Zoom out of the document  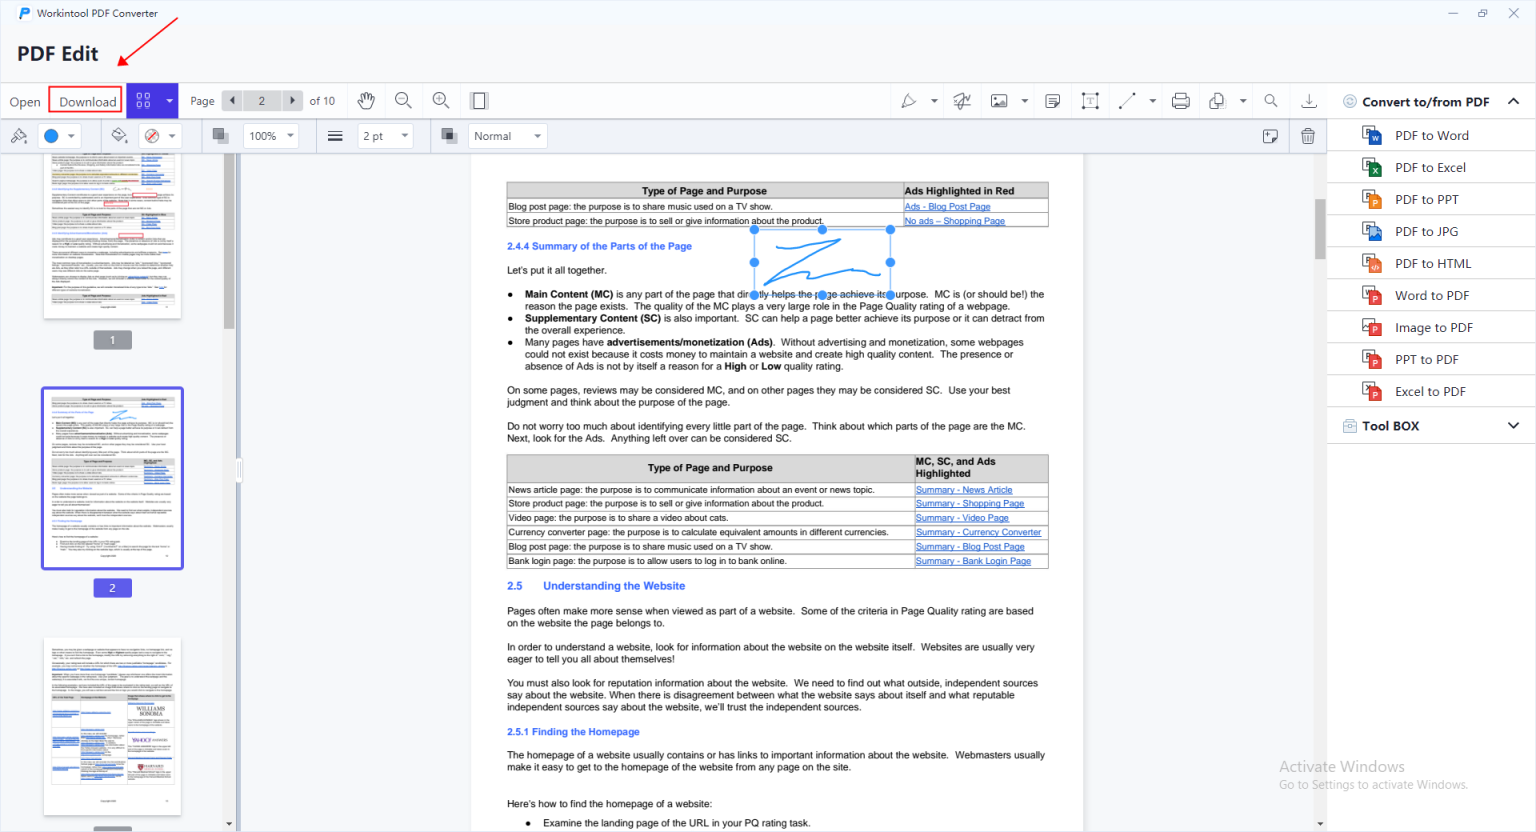coord(403,100)
